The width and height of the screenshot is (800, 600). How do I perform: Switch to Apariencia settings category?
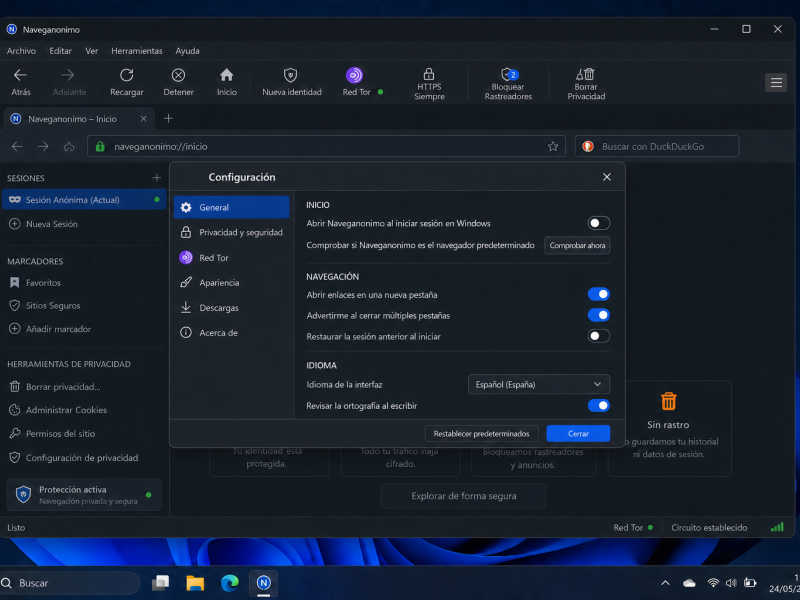point(232,283)
